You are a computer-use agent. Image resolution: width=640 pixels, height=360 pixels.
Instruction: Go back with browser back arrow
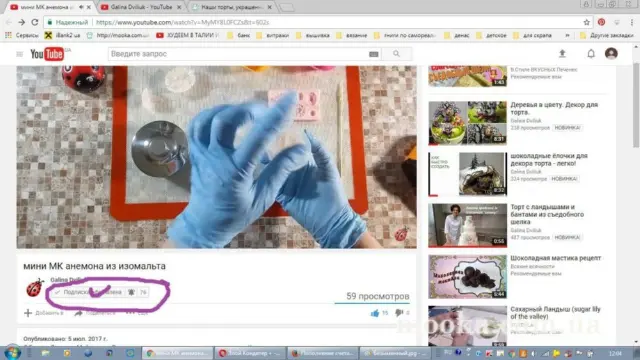pos(9,22)
